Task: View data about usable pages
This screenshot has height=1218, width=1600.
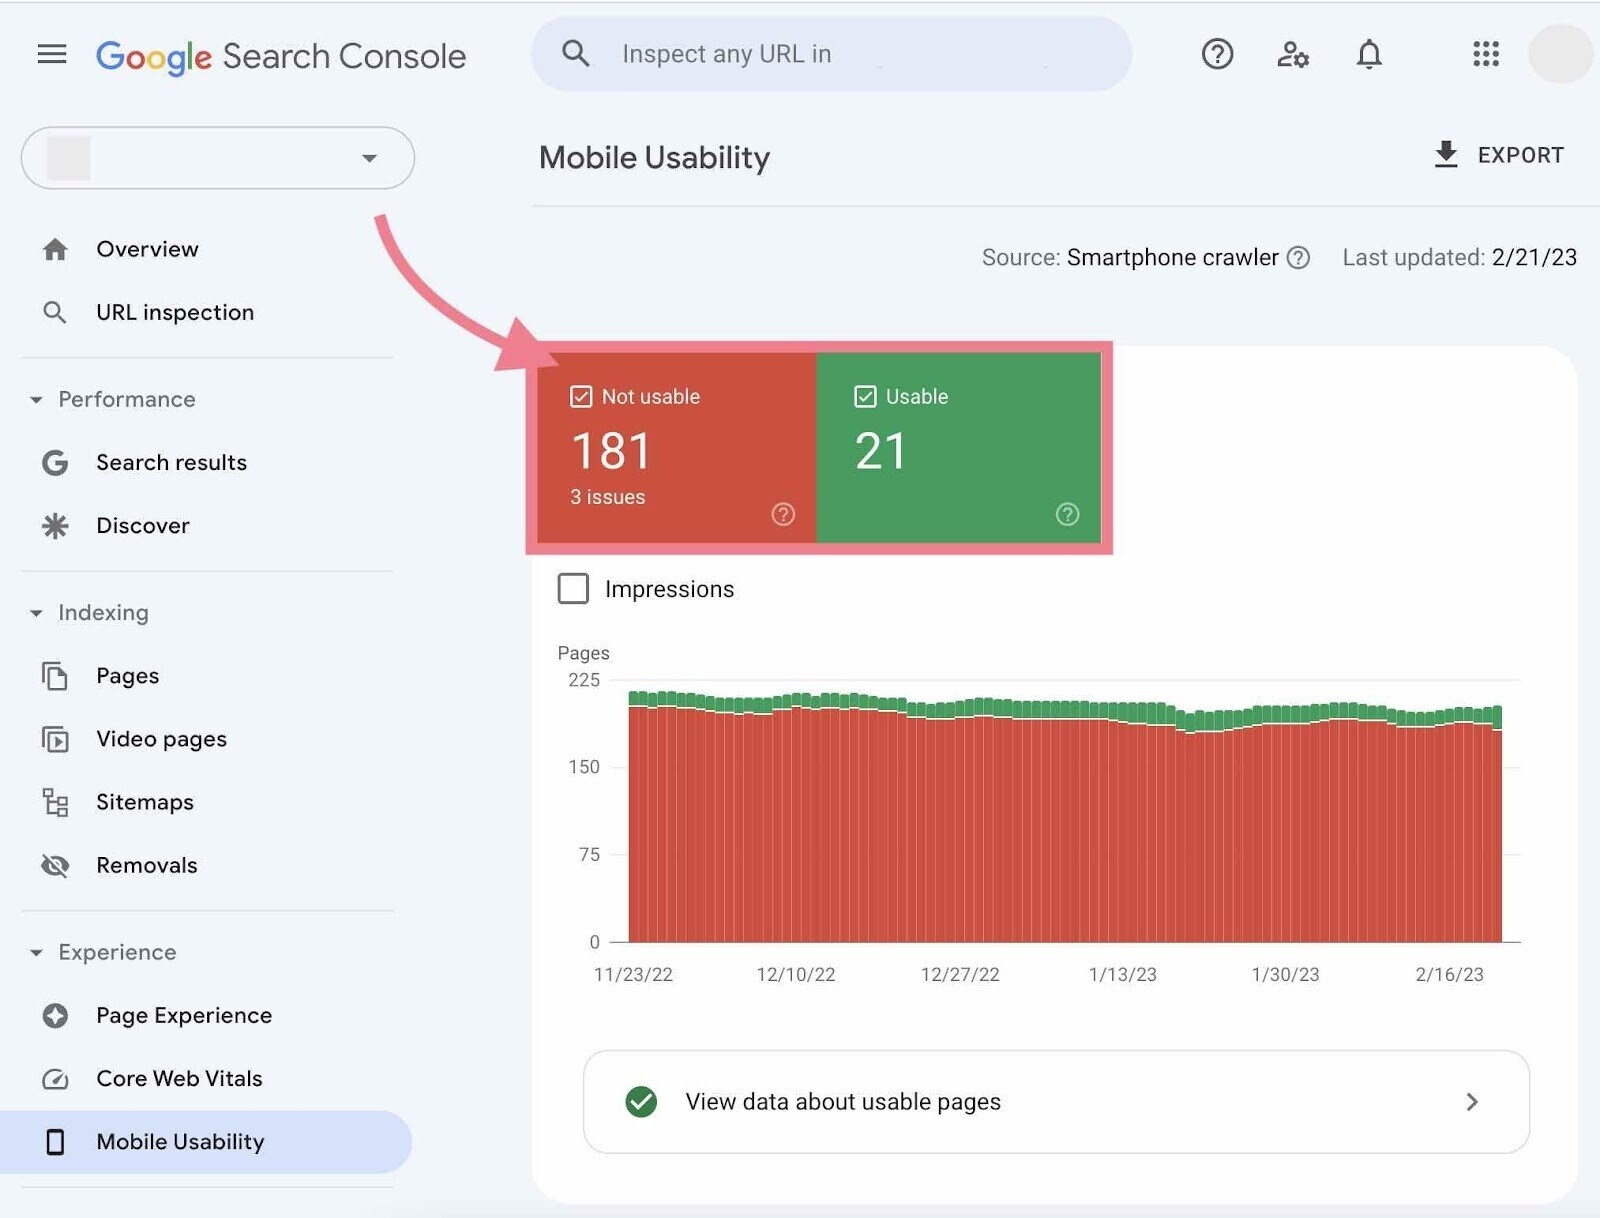Action: click(x=1055, y=1102)
